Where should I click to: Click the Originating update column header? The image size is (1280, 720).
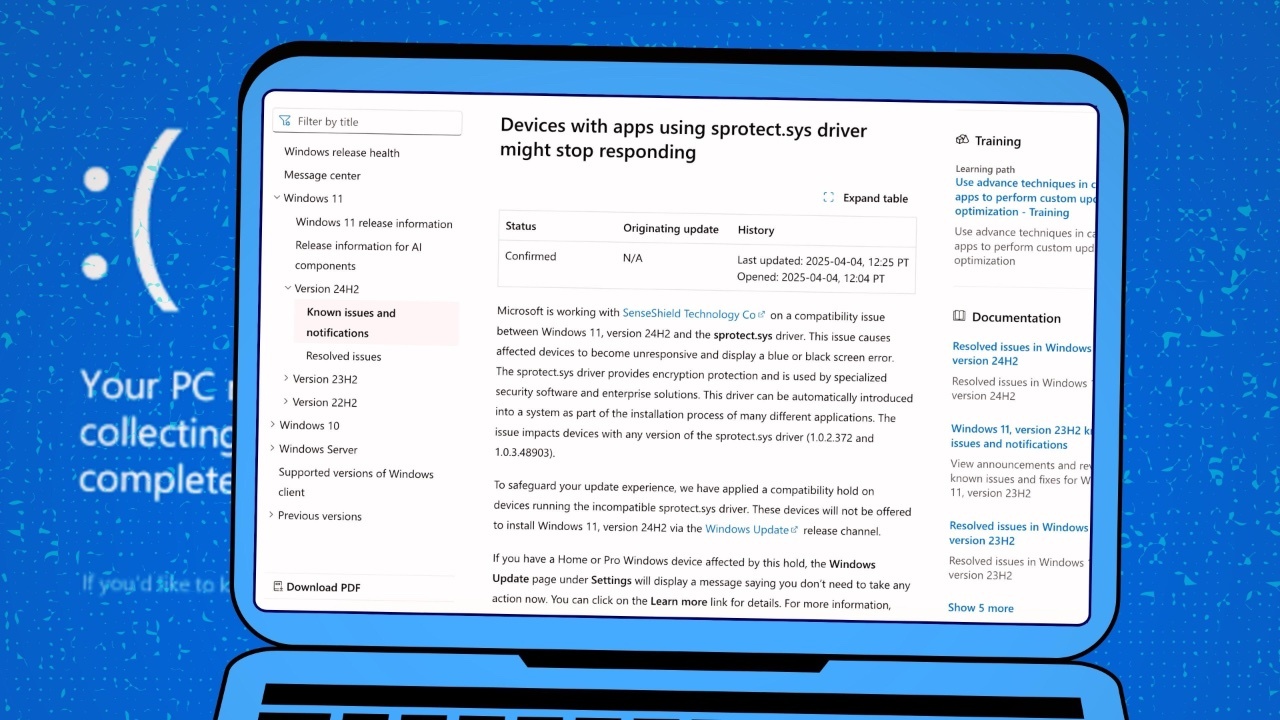671,229
